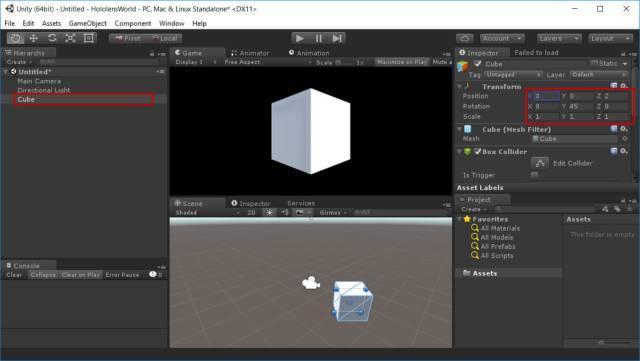Open the Component menu
This screenshot has height=361, width=640.
pos(133,24)
